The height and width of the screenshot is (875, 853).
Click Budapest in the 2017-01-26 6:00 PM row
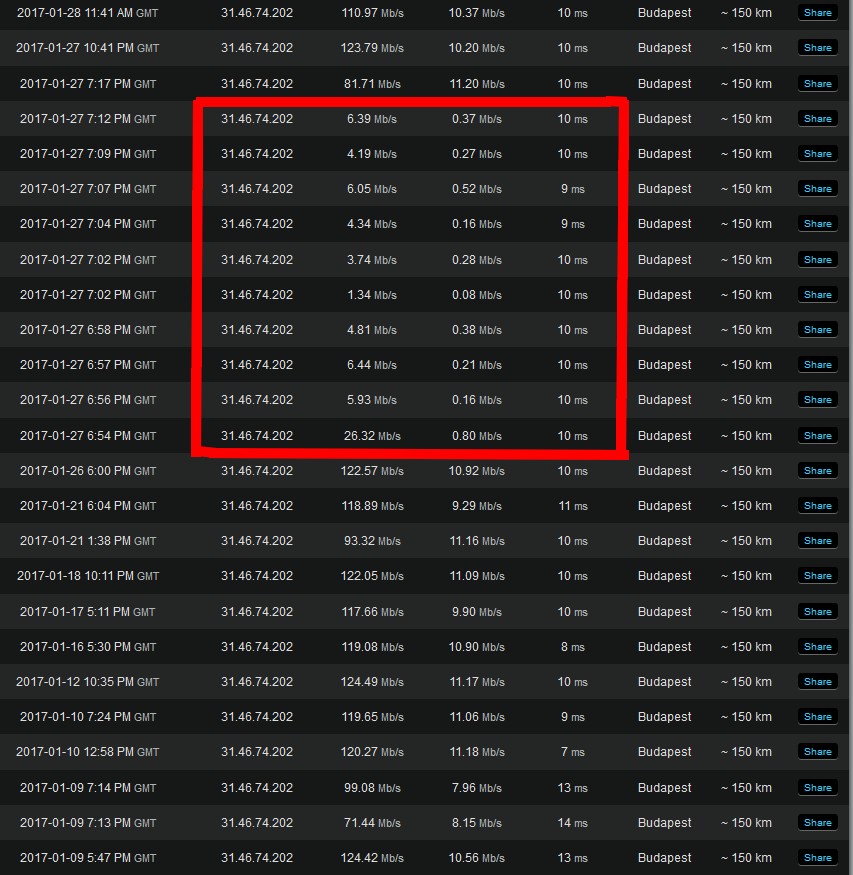[664, 471]
